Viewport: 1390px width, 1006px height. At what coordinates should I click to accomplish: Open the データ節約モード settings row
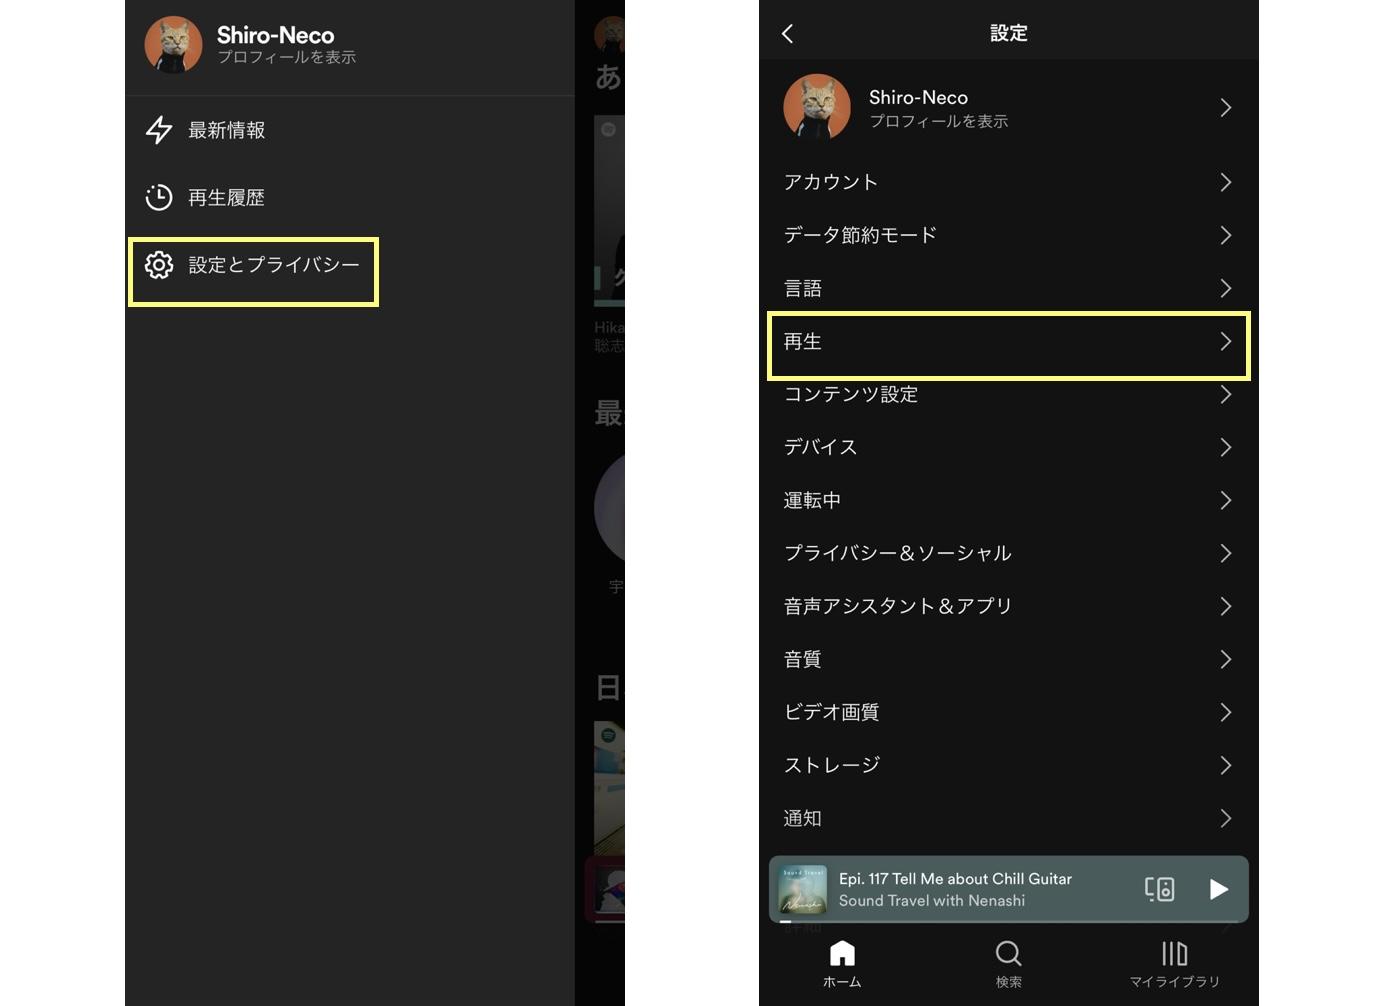click(1009, 235)
